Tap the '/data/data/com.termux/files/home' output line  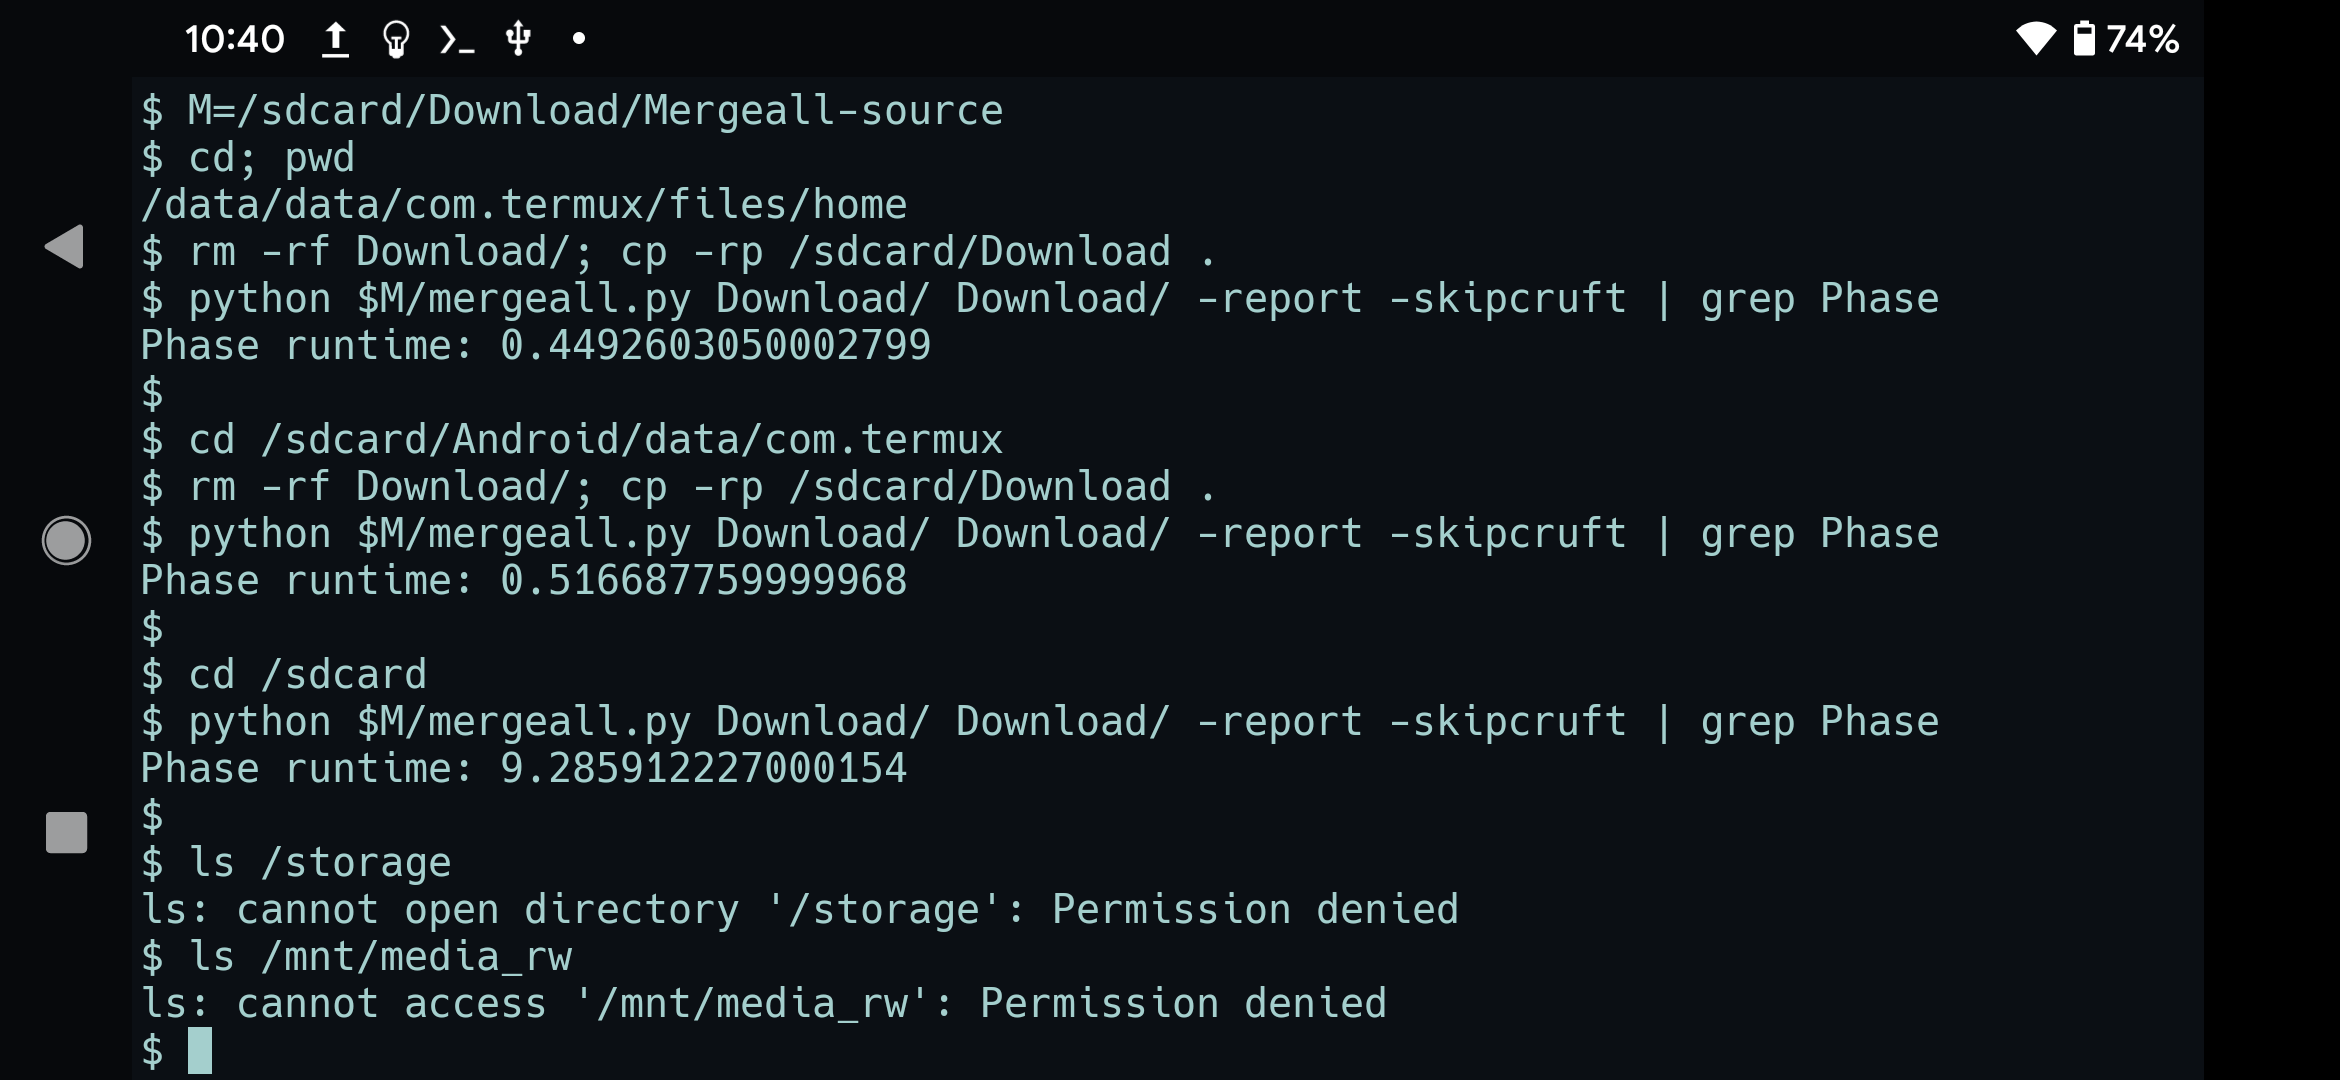click(524, 205)
